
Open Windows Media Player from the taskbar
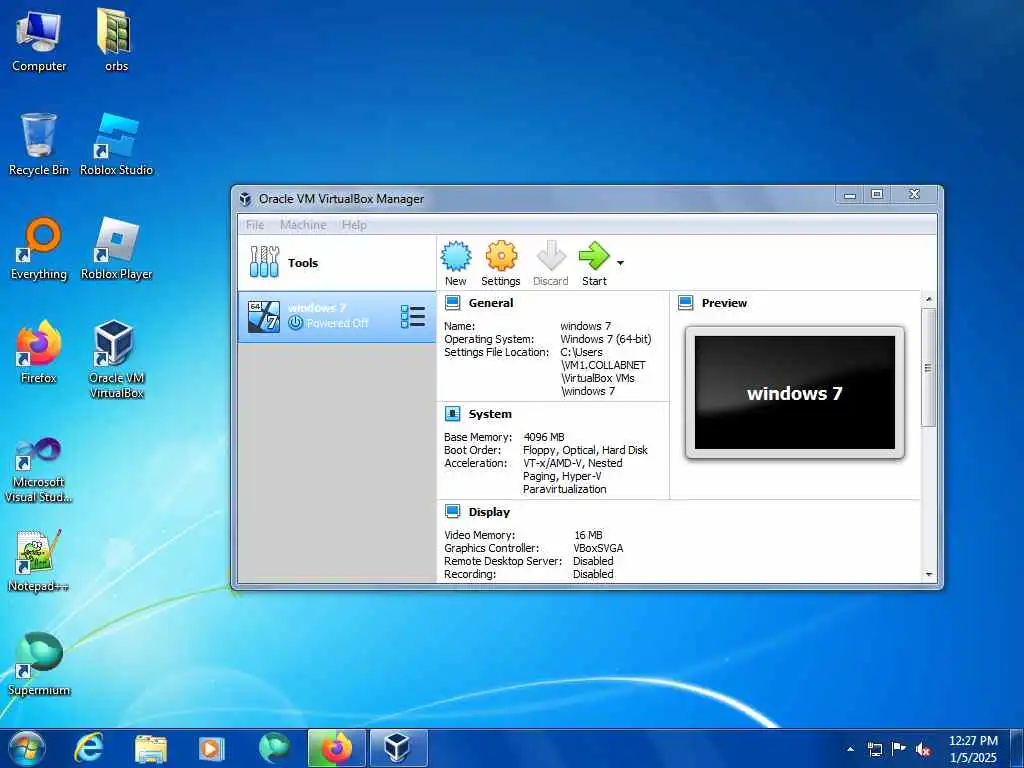[211, 748]
